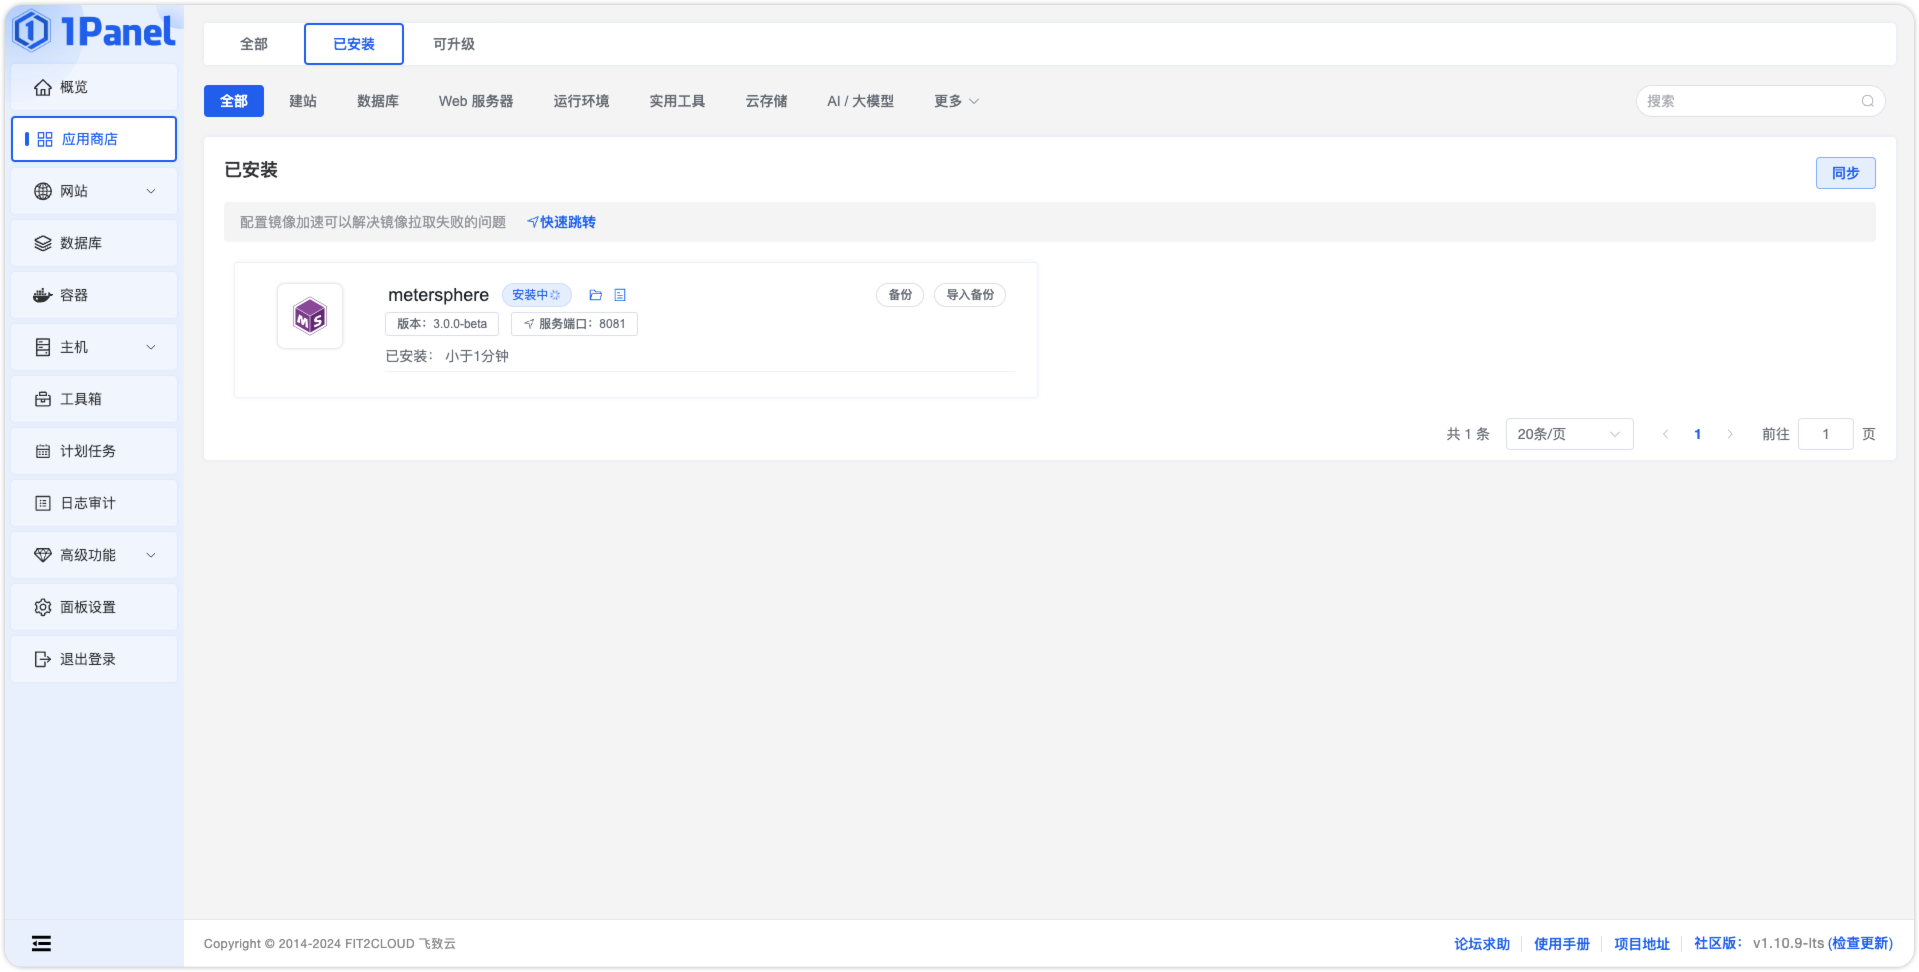Open 计划任务 scheduled tasks

pyautogui.click(x=94, y=451)
